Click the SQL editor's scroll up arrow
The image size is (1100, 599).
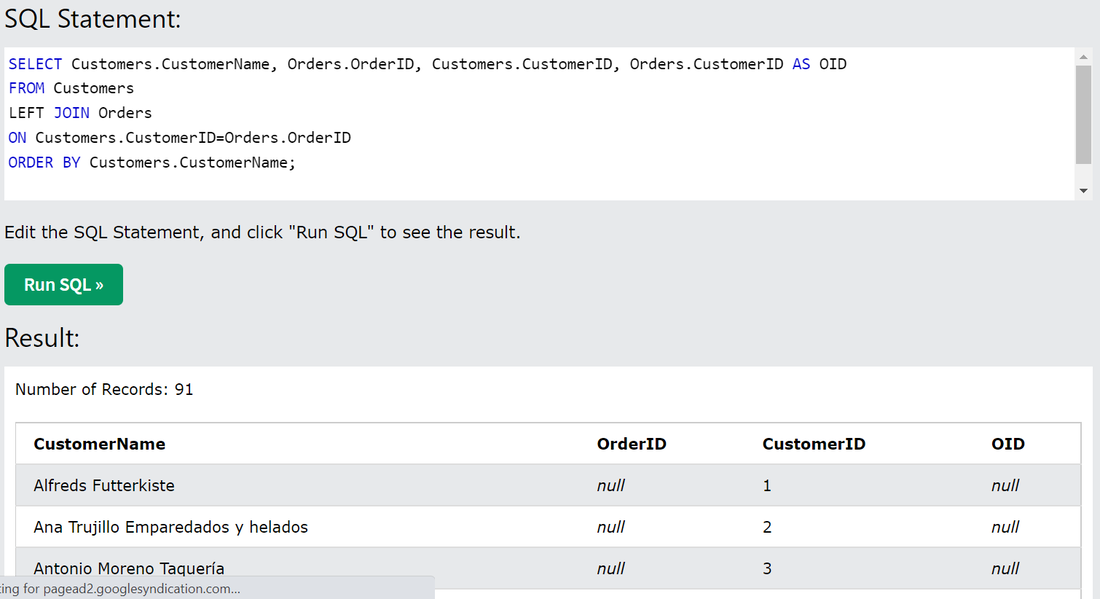(x=1084, y=58)
